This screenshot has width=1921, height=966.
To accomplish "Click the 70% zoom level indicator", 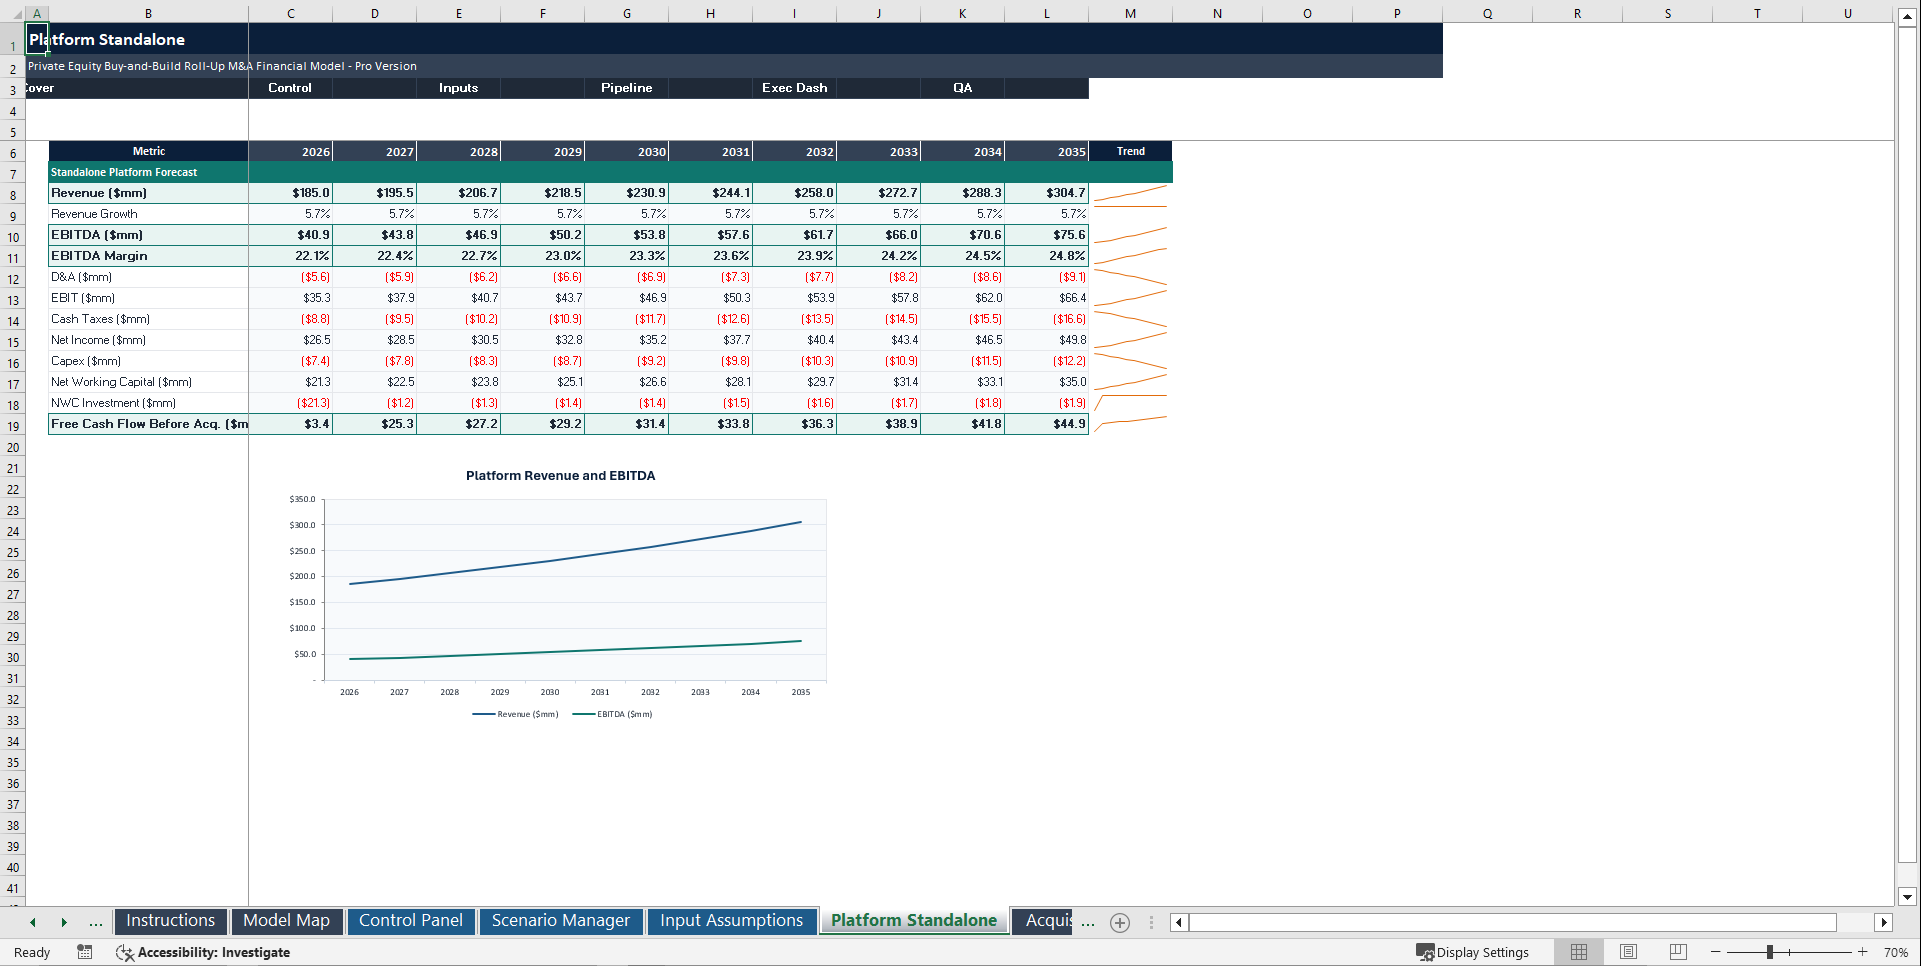I will pos(1895,952).
